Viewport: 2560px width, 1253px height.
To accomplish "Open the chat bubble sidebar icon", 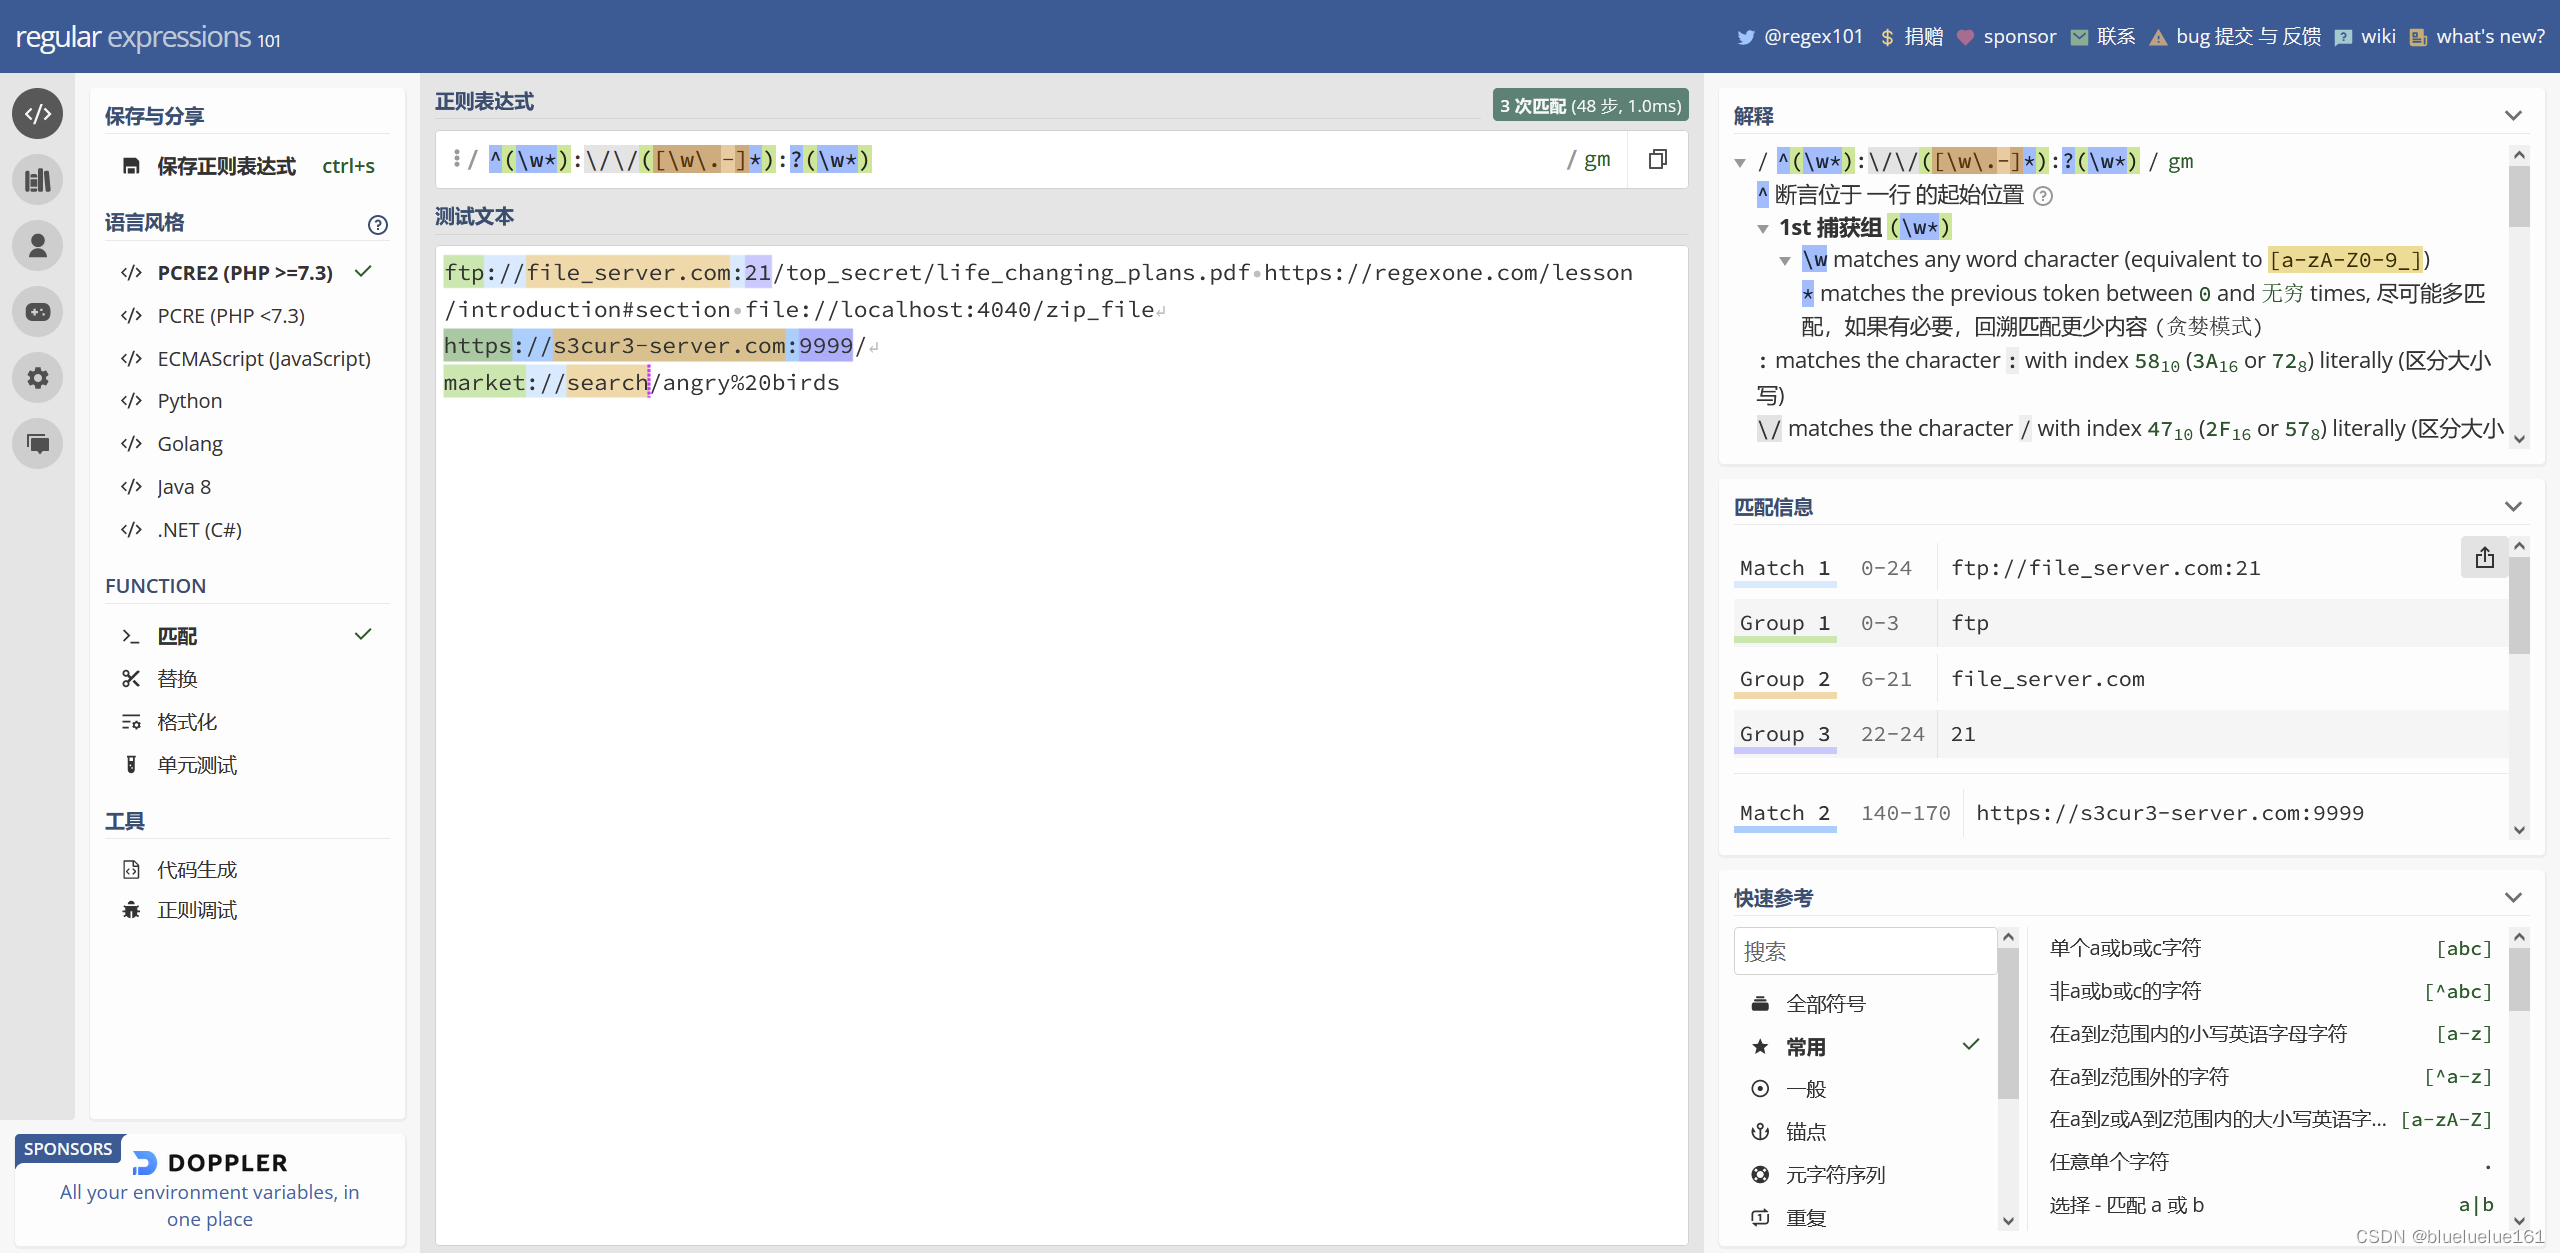I will tap(38, 444).
